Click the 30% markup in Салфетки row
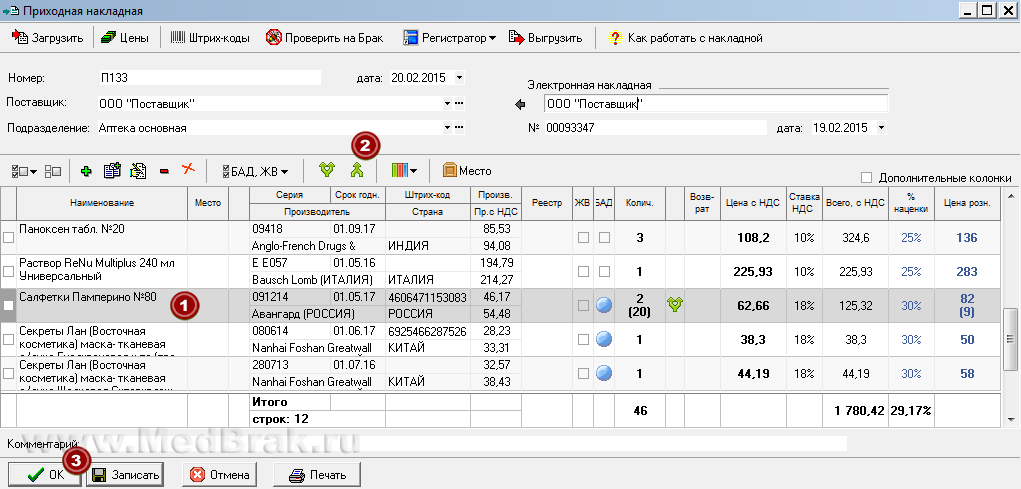Screen dimensions: 1021x489 pos(911,305)
